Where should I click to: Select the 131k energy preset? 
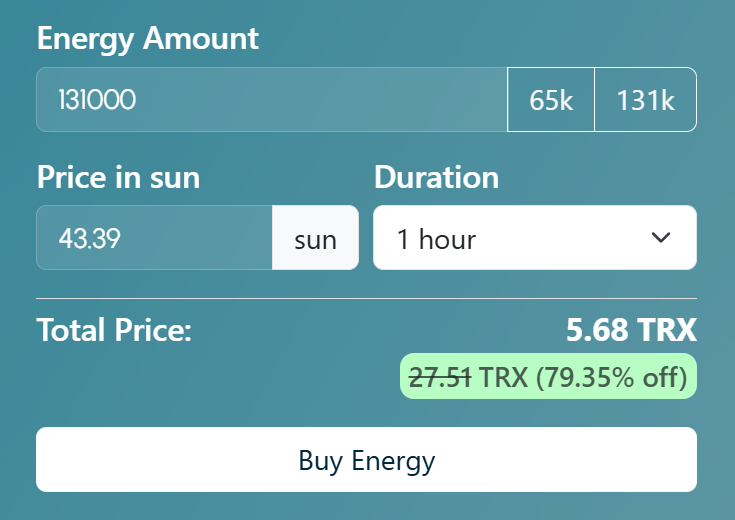[645, 100]
